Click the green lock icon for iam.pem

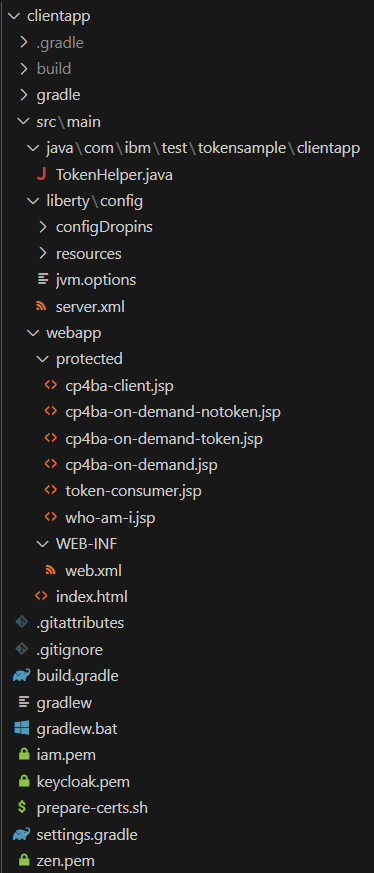point(23,755)
